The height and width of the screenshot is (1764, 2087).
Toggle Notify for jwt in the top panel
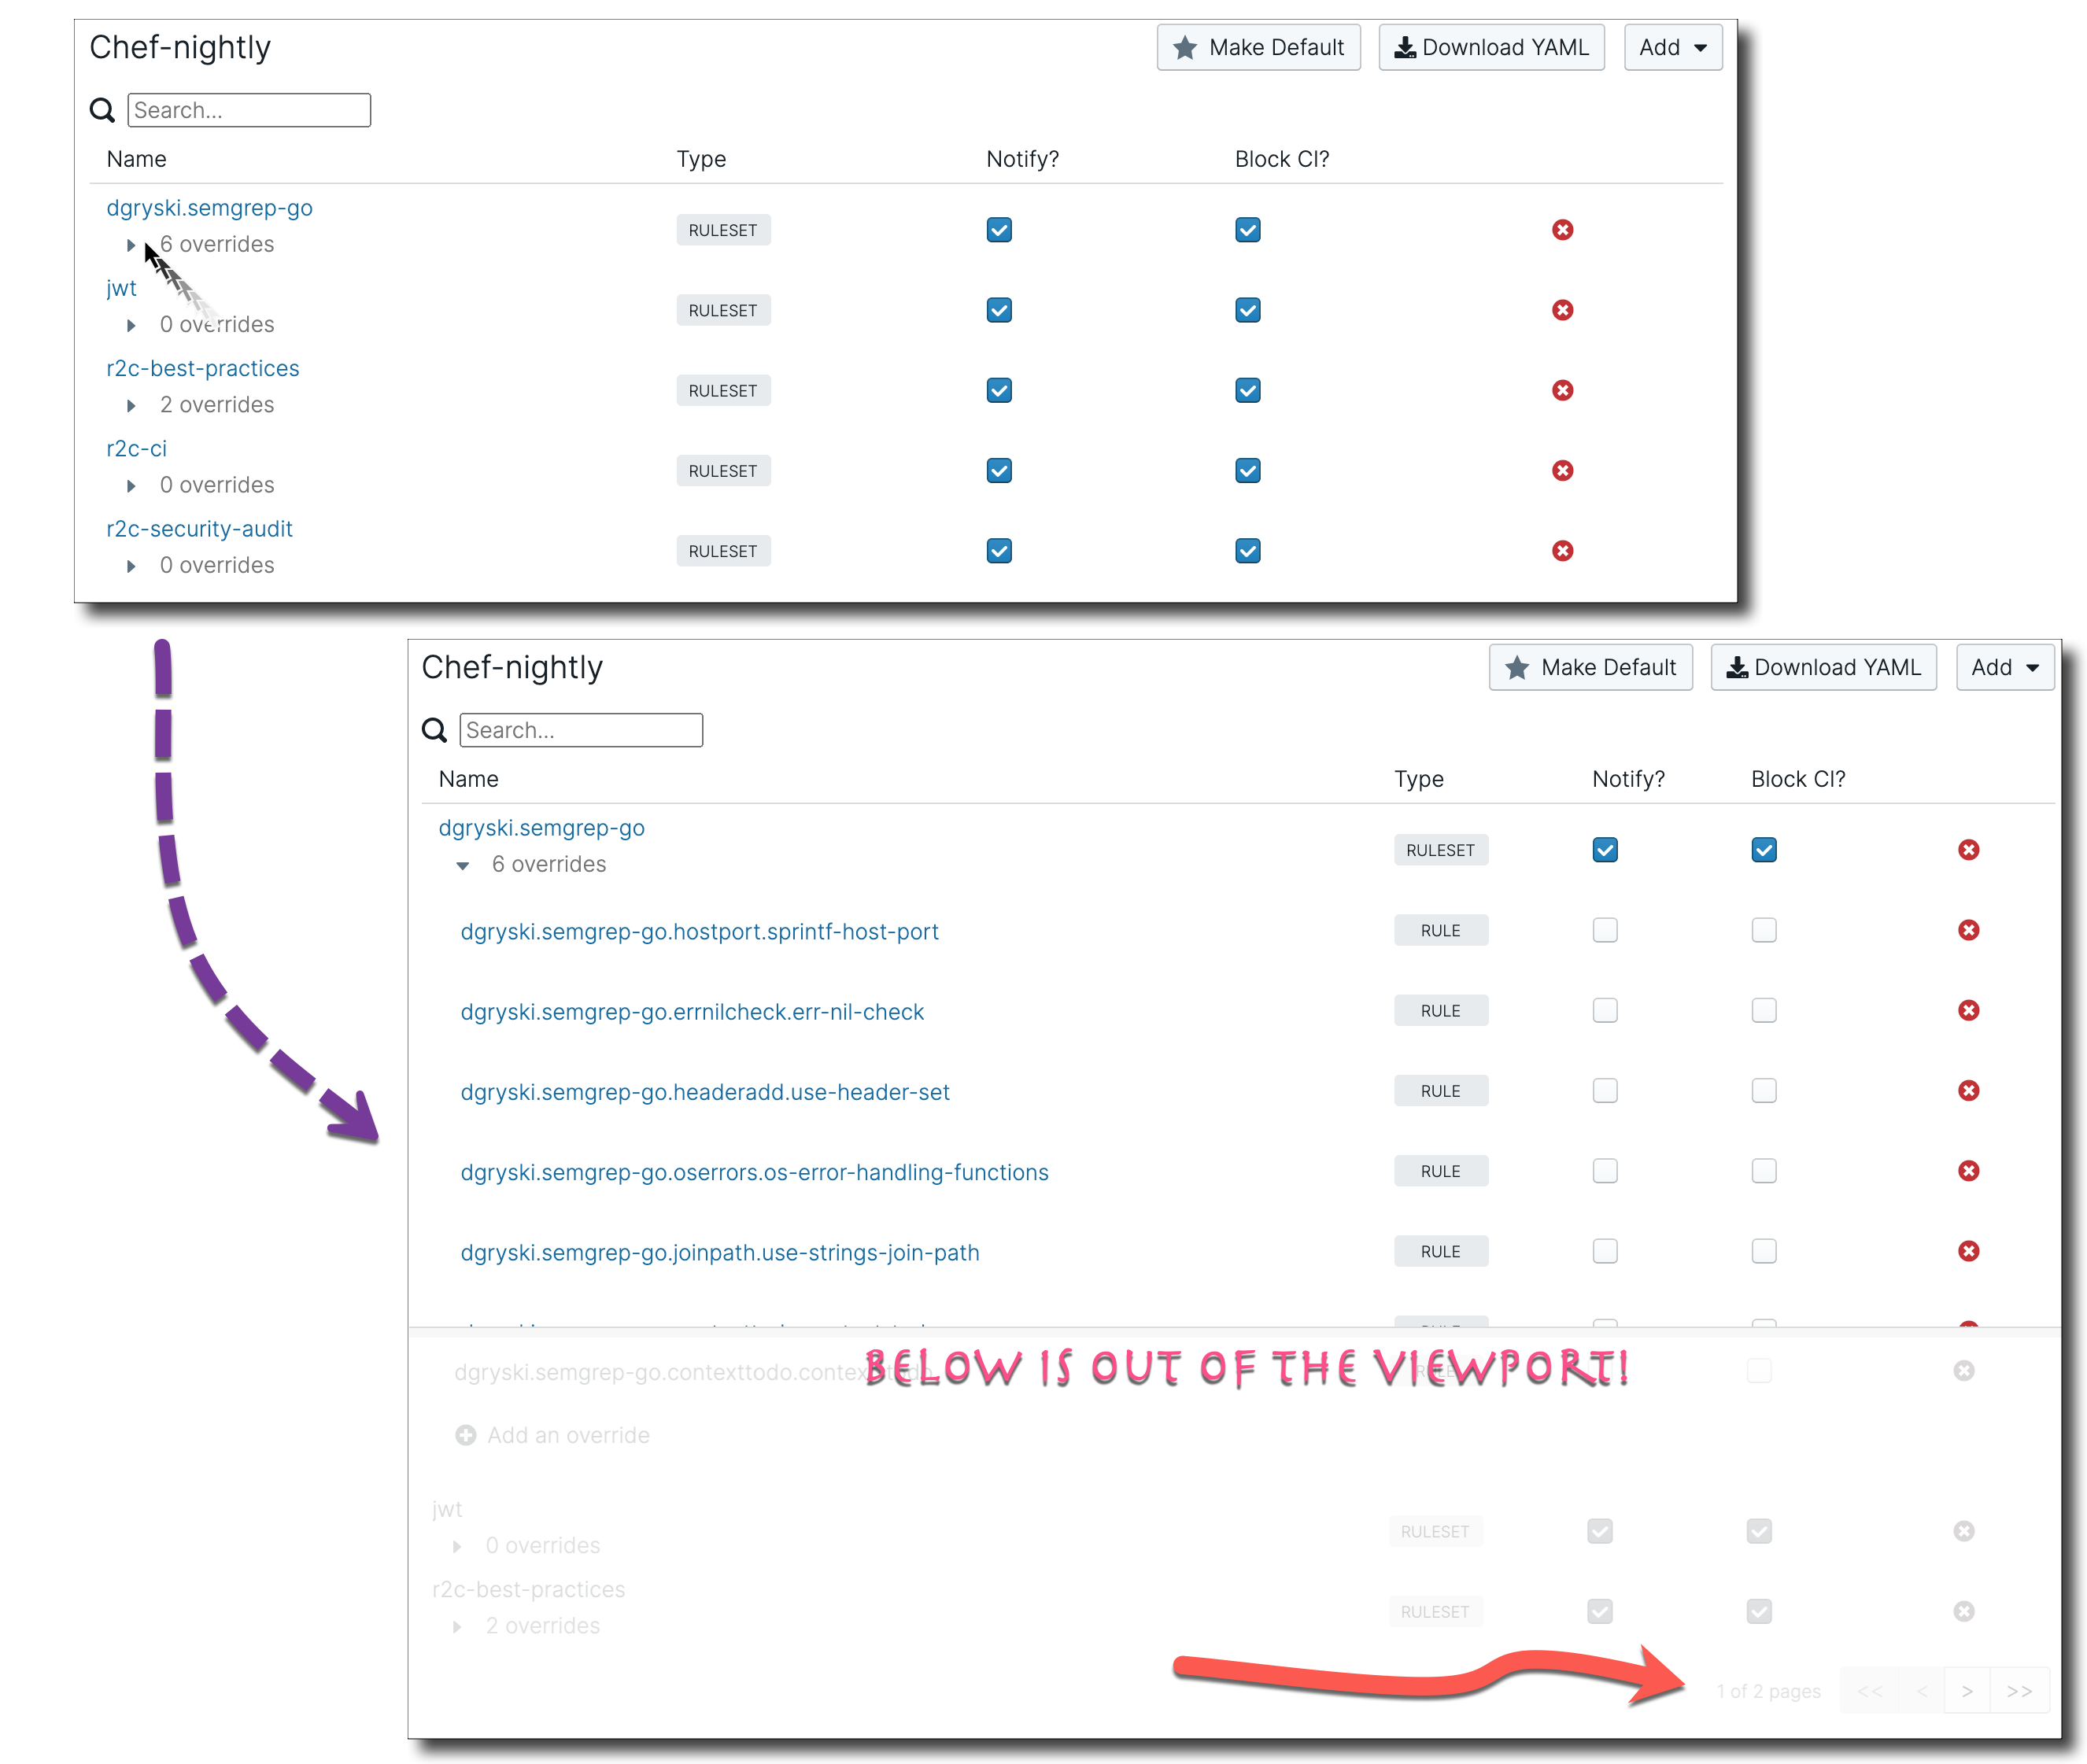tap(999, 310)
